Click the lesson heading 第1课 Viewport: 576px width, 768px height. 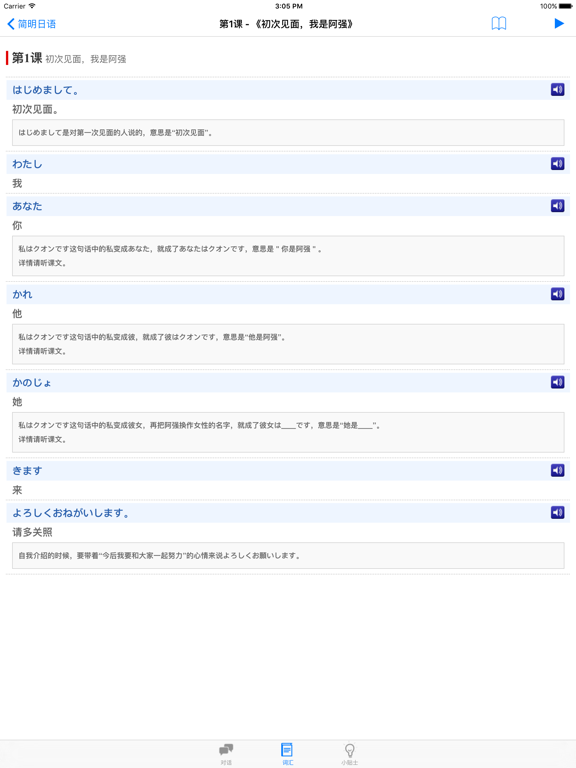click(x=27, y=58)
